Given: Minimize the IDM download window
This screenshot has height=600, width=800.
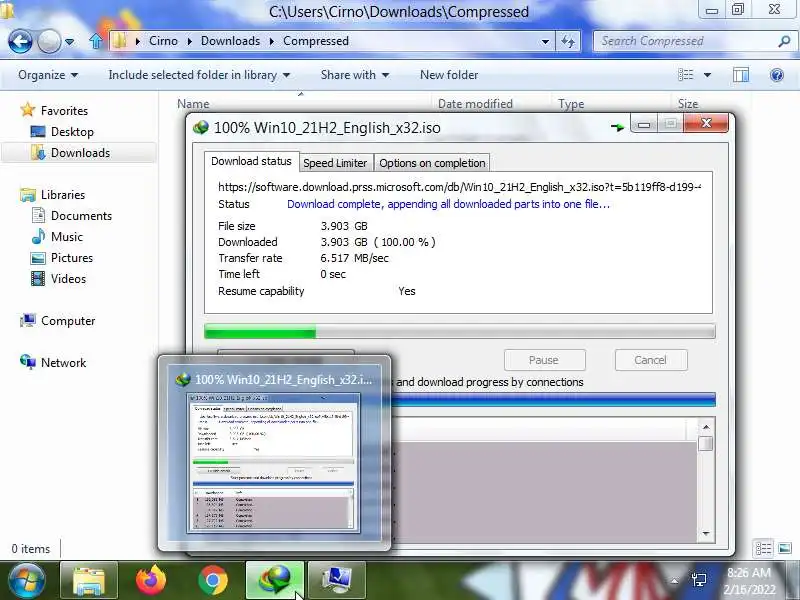Looking at the screenshot, I should [644, 124].
